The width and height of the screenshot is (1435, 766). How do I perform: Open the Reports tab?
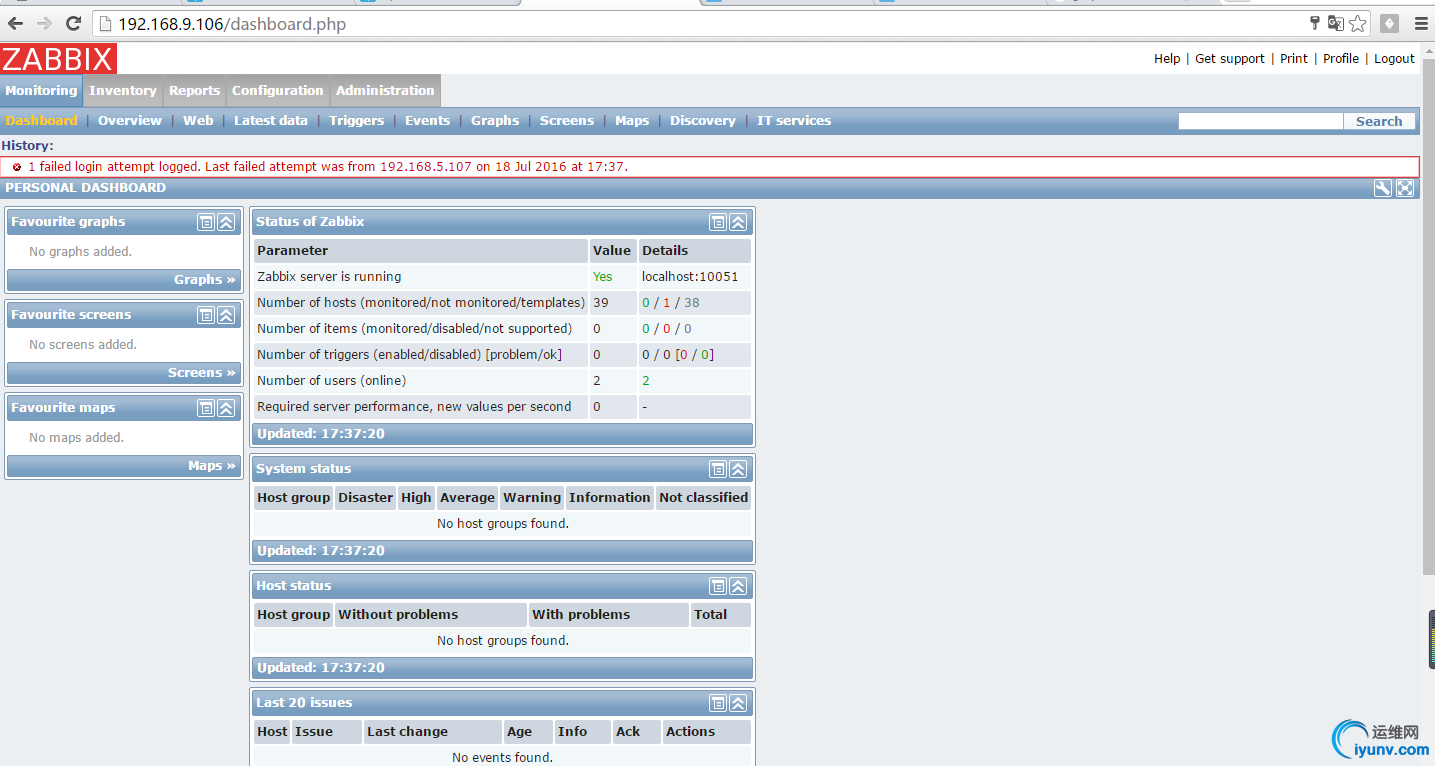[x=195, y=90]
